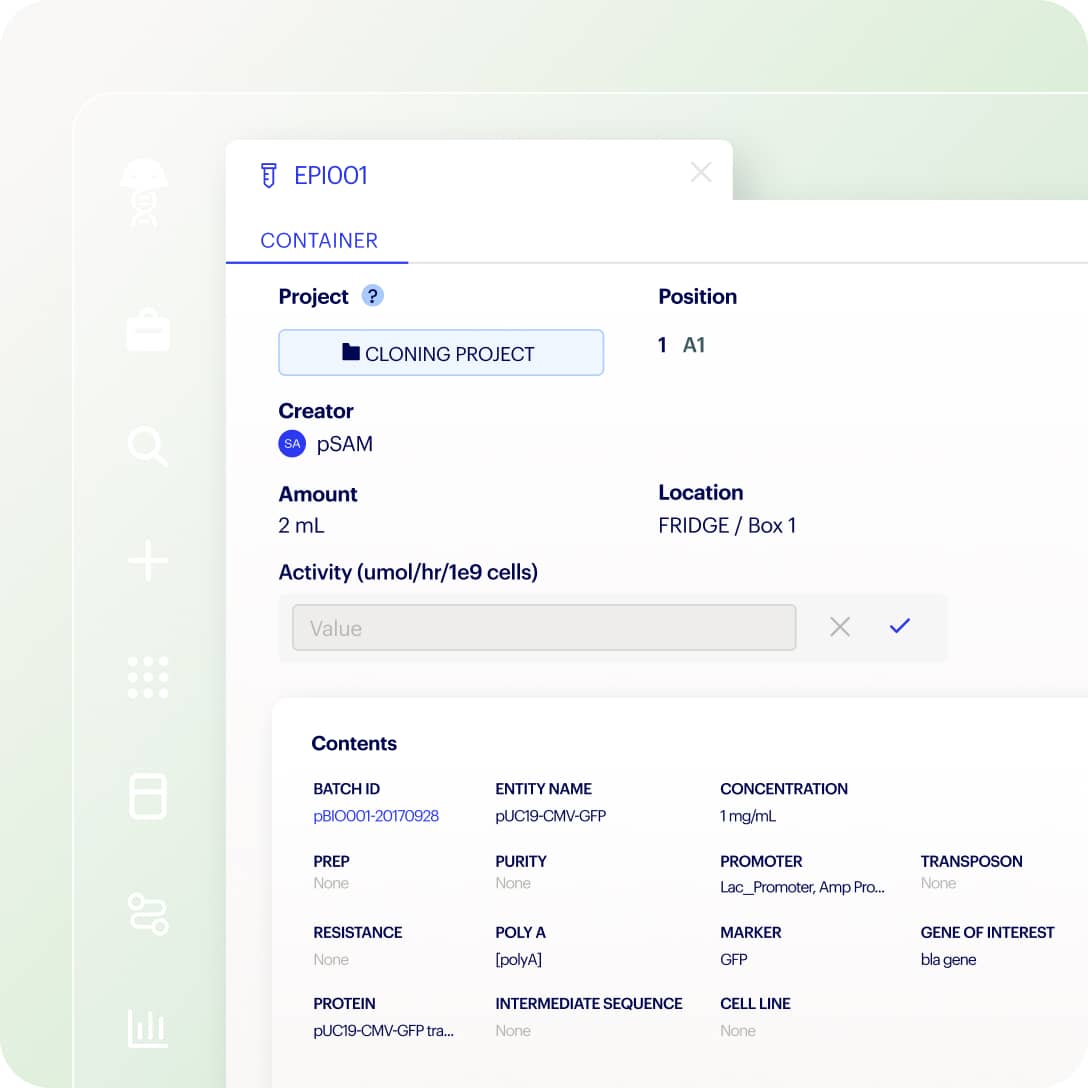
Task: Click the Benchling logo icon in sidebar
Action: point(144,194)
